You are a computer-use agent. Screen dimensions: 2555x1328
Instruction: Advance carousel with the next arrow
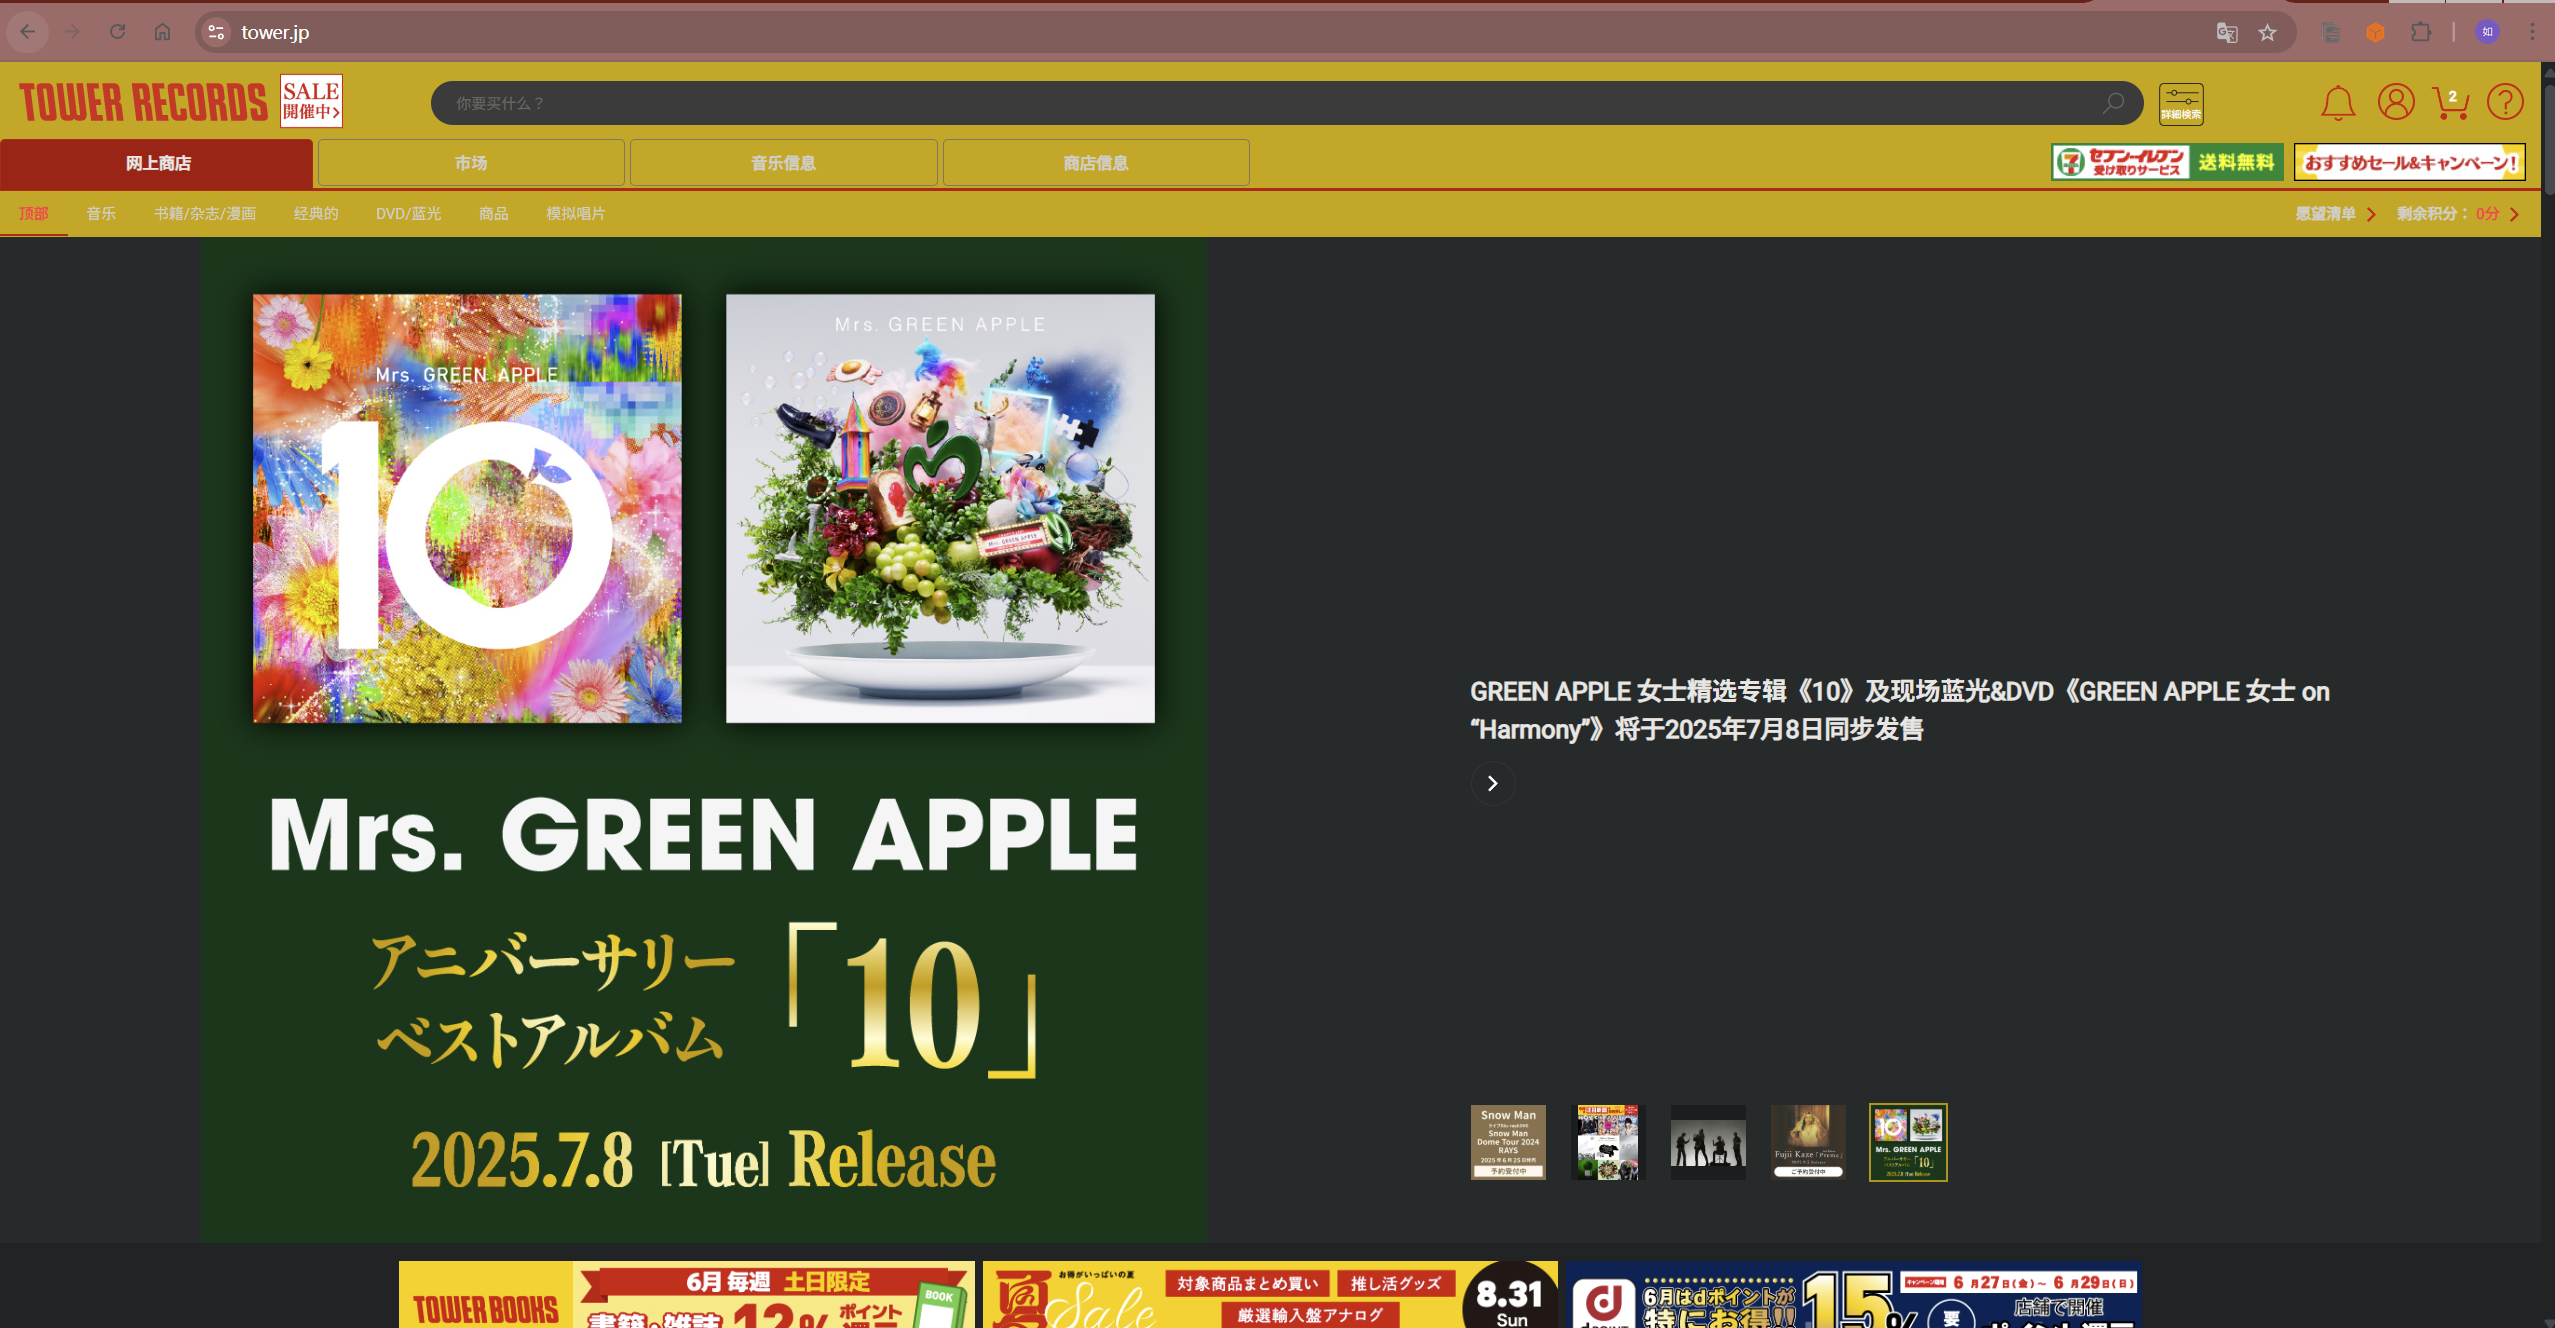[x=1492, y=783]
